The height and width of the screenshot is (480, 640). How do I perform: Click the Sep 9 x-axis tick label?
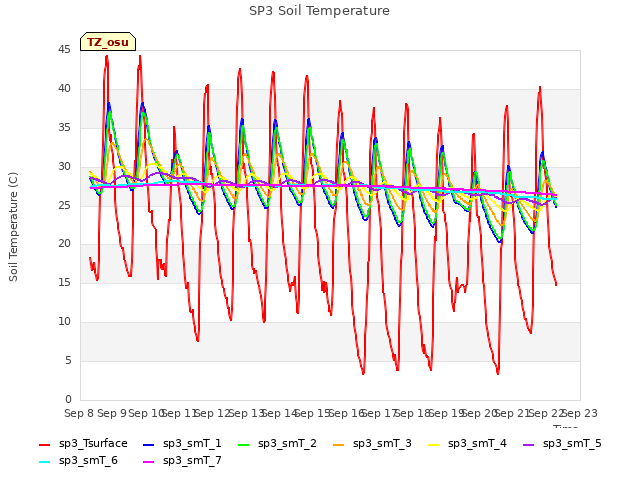[112, 413]
